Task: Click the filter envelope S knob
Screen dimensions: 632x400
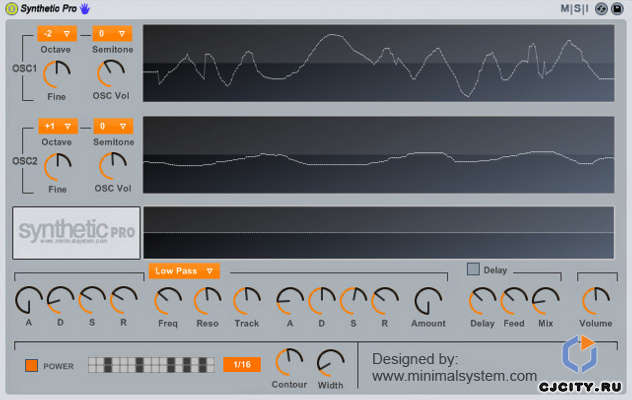Action: click(x=353, y=301)
